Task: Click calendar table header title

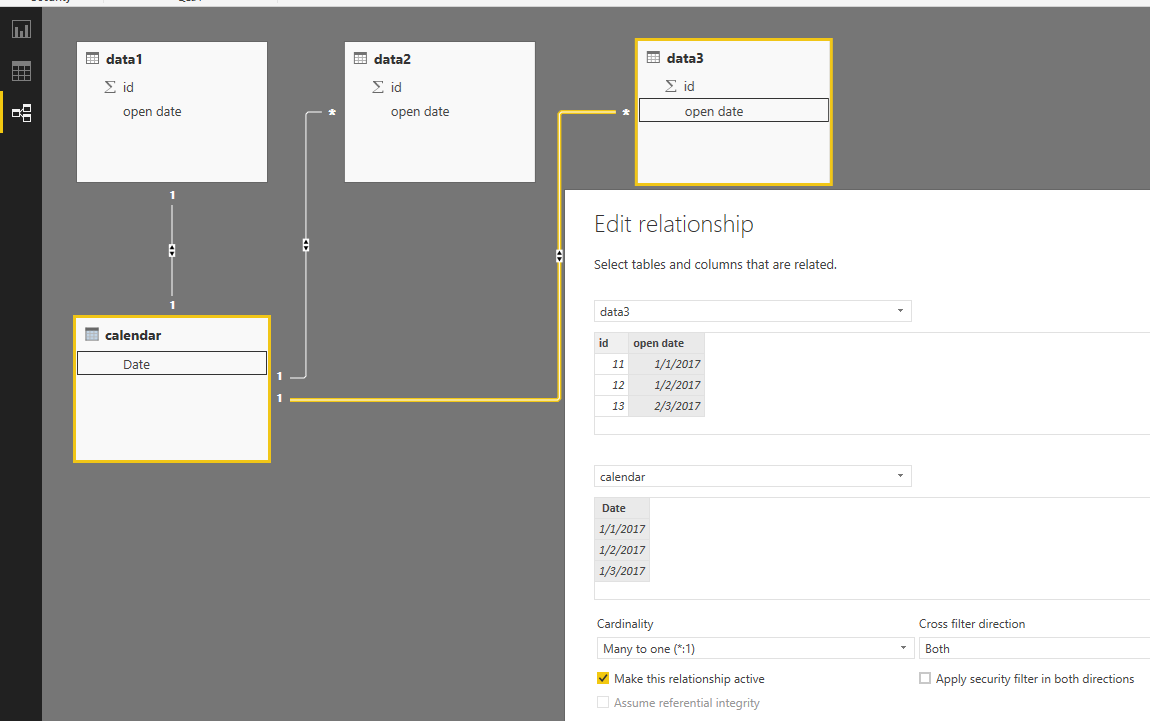Action: (x=133, y=335)
